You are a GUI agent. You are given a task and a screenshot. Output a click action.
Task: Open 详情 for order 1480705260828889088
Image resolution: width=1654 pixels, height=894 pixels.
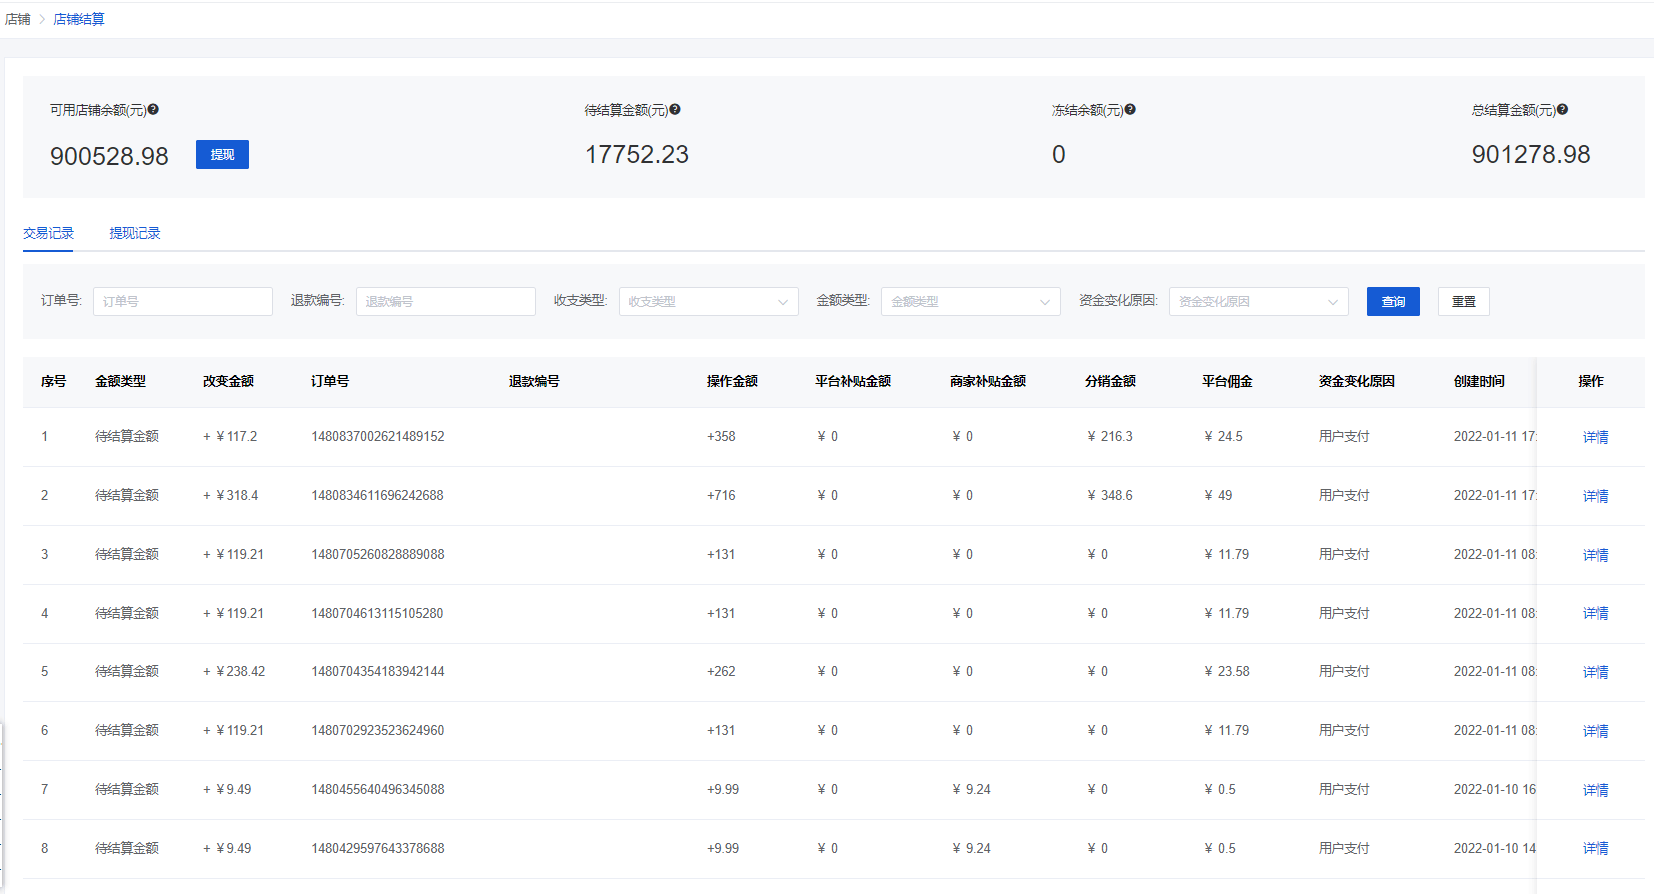[1596, 555]
